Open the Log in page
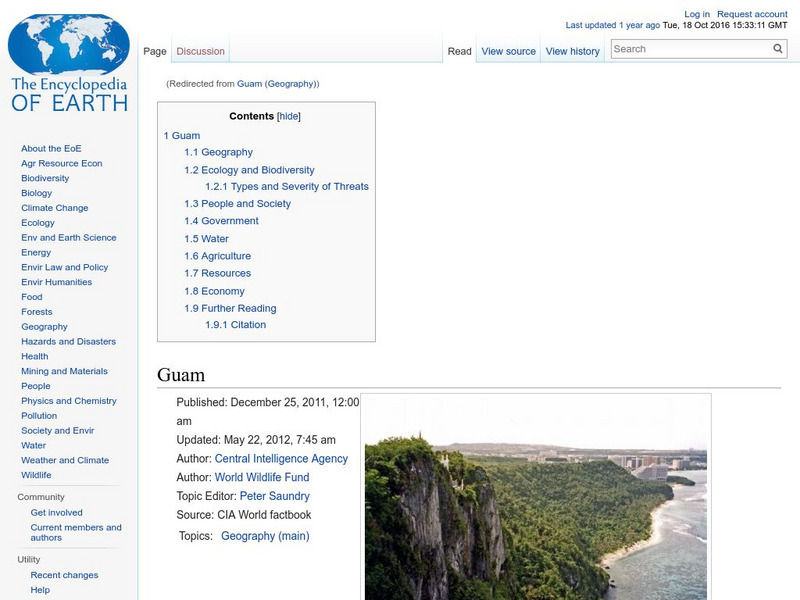800x600 pixels. (696, 11)
